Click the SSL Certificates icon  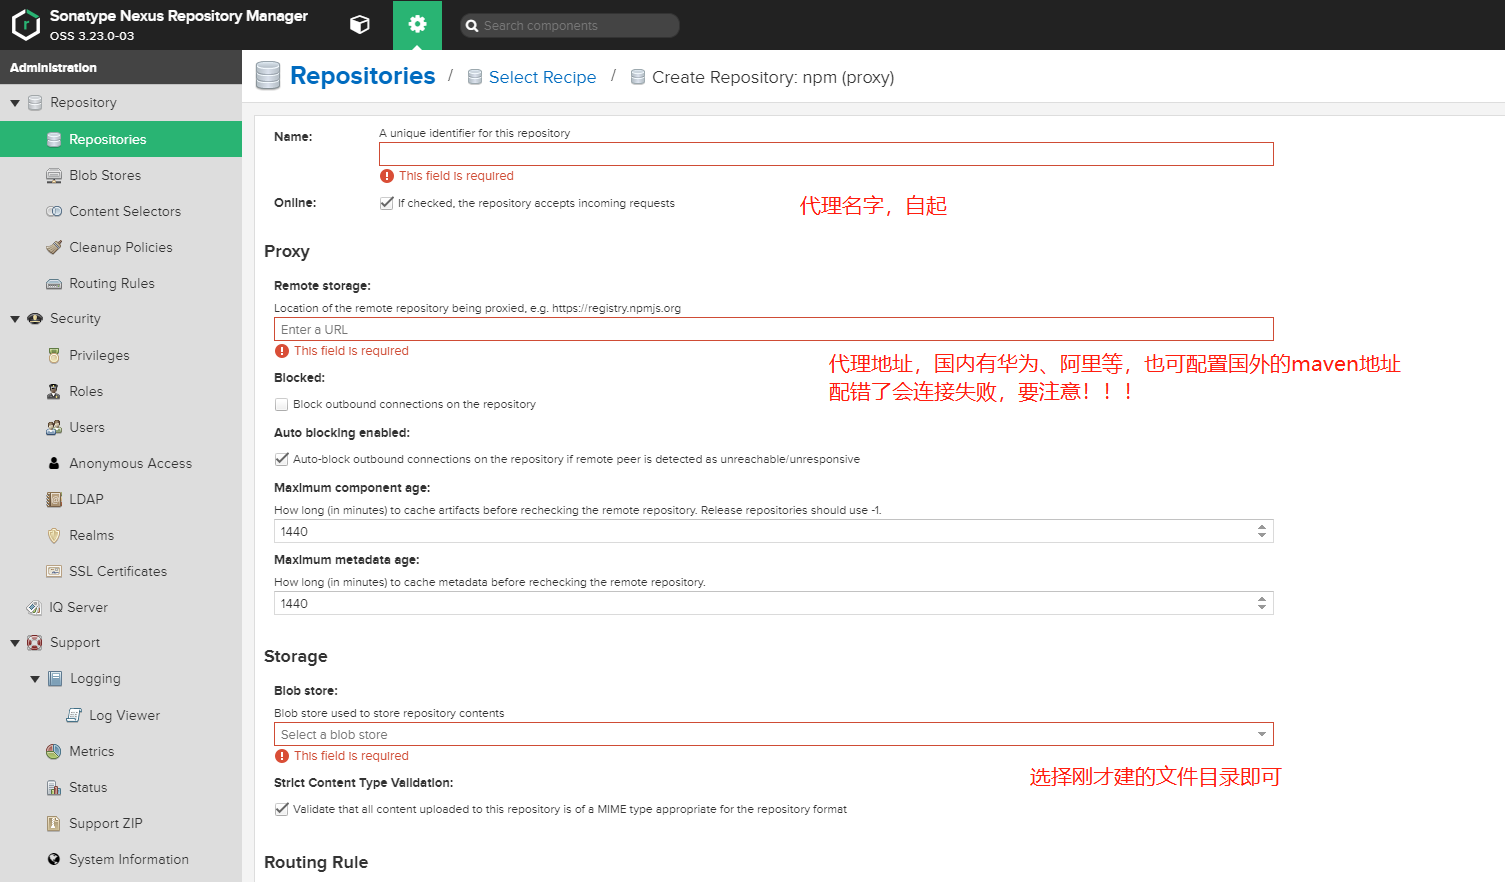pyautogui.click(x=54, y=571)
